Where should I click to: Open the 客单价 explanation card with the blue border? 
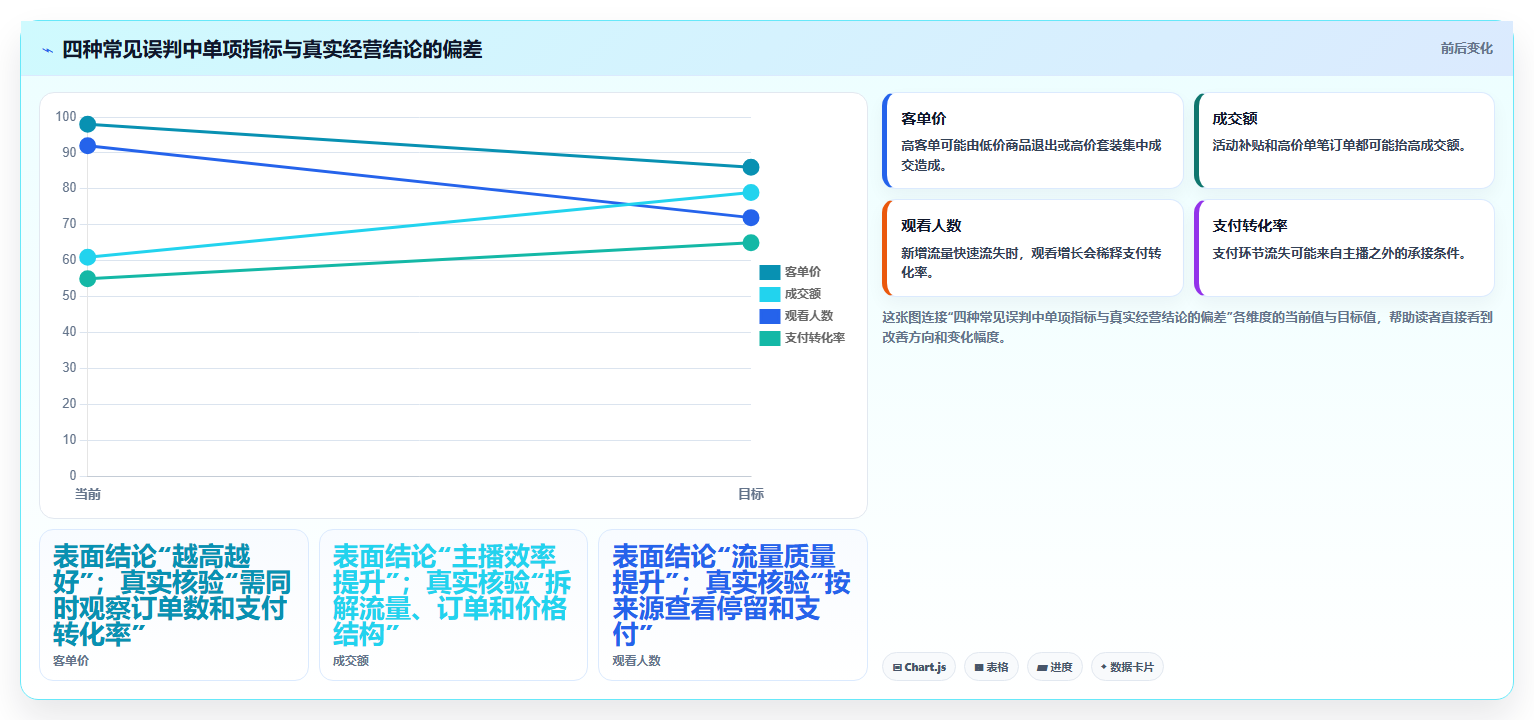[1032, 141]
